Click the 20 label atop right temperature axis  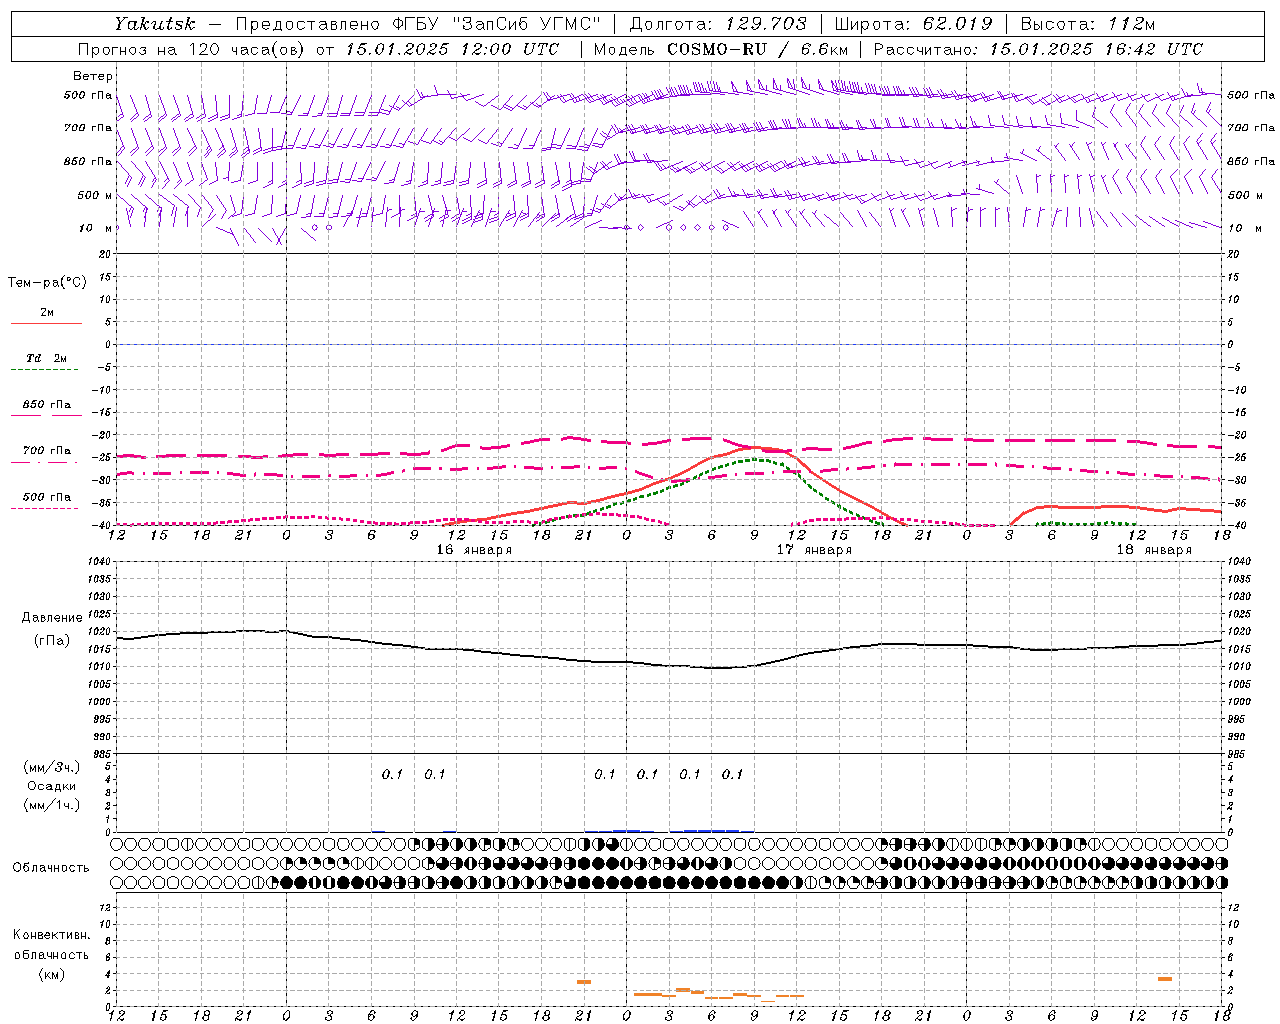tap(1234, 254)
